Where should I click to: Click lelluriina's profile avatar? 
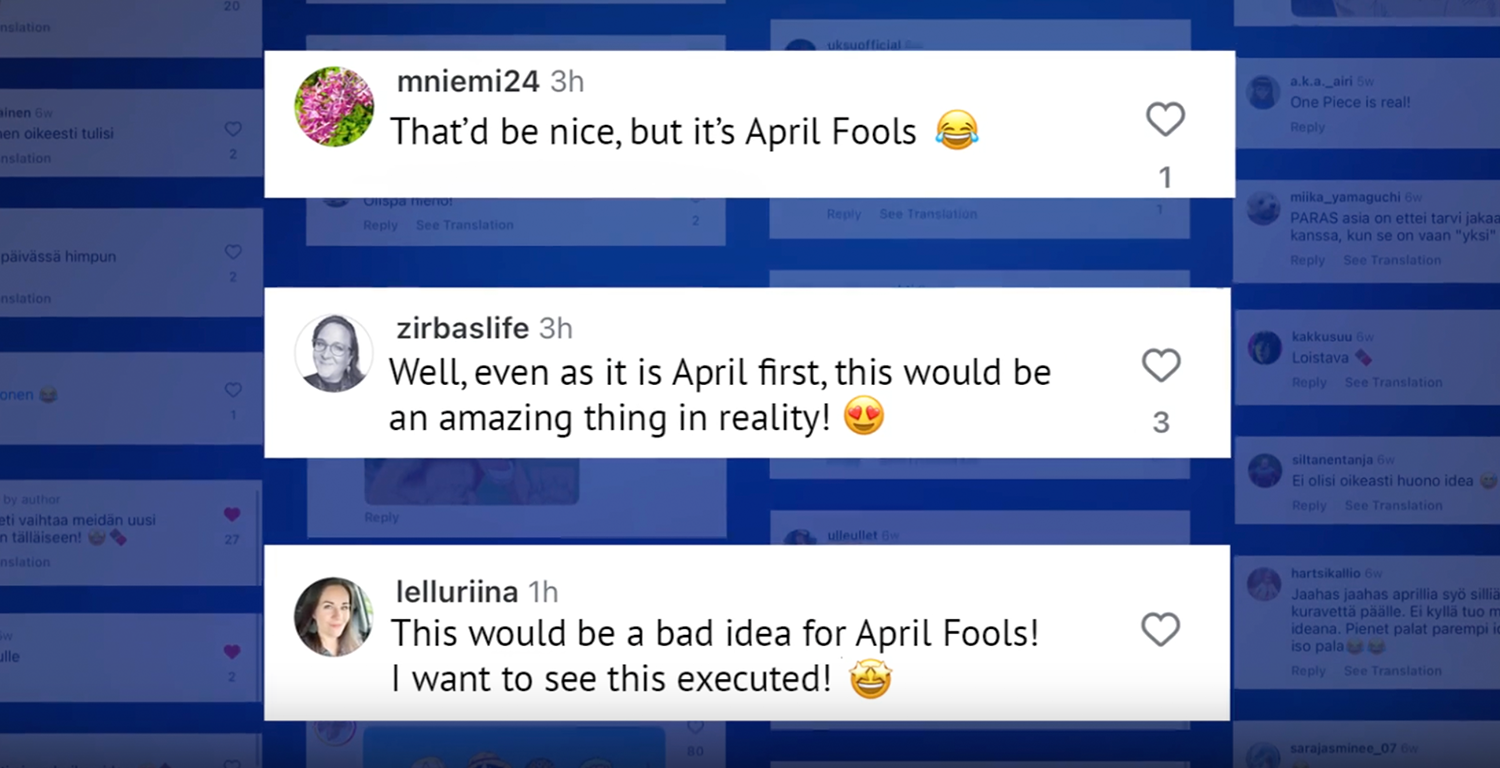point(334,616)
